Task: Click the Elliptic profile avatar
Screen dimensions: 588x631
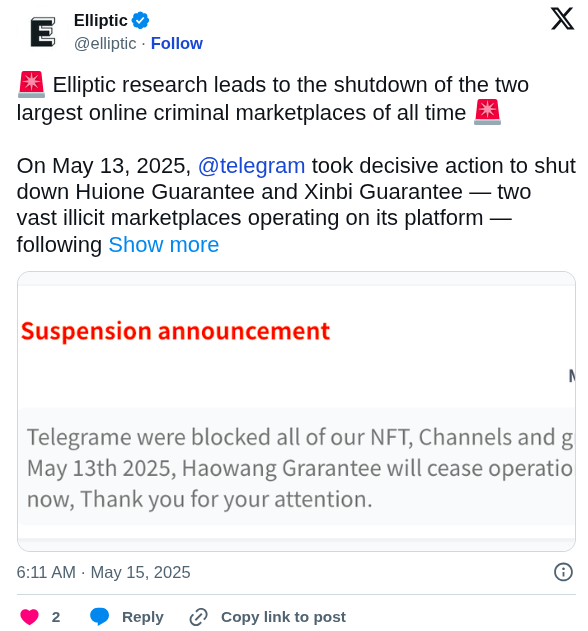Action: click(x=43, y=32)
